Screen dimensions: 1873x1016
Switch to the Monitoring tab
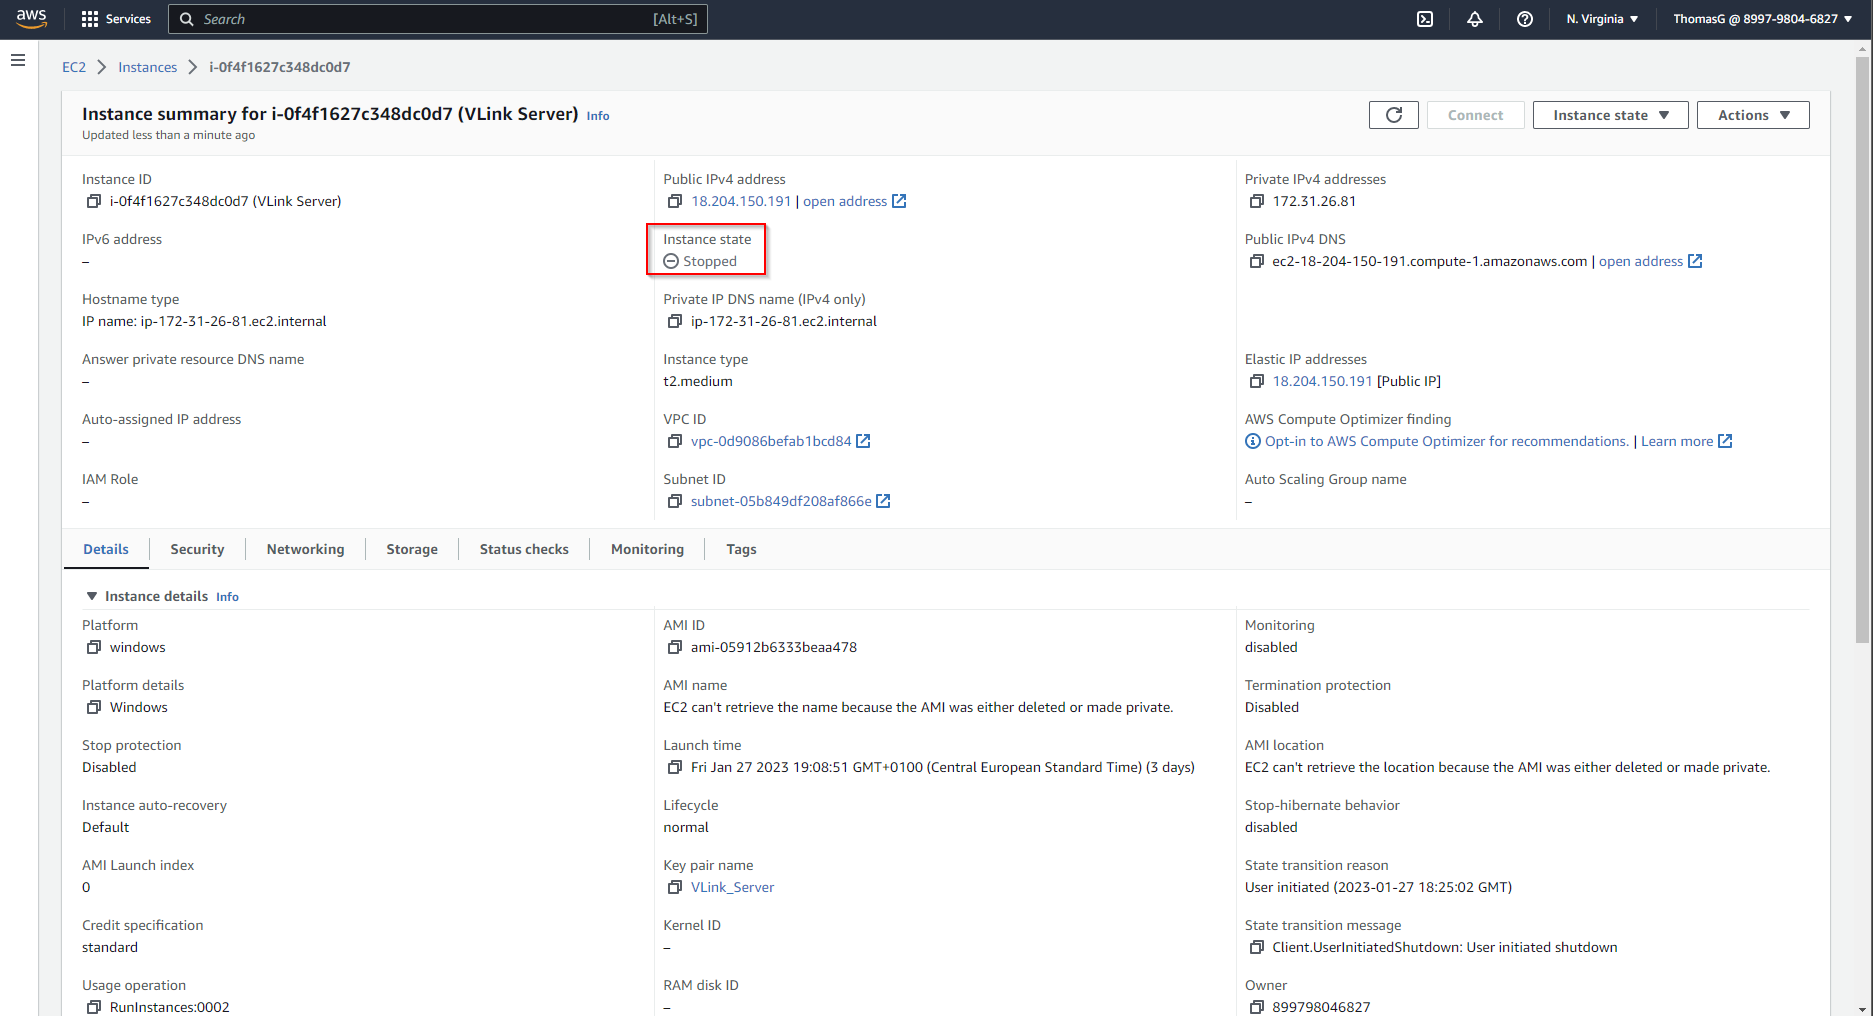[x=647, y=549]
